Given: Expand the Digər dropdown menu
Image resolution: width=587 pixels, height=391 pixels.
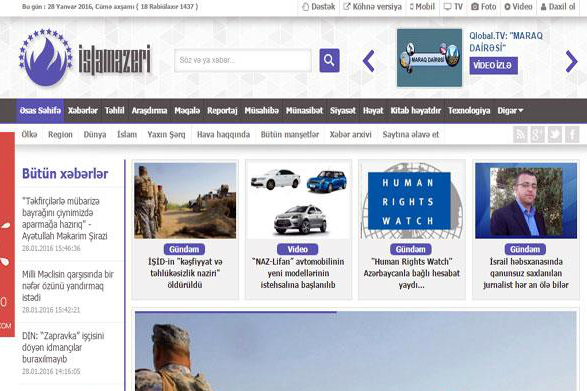Looking at the screenshot, I should [510, 110].
